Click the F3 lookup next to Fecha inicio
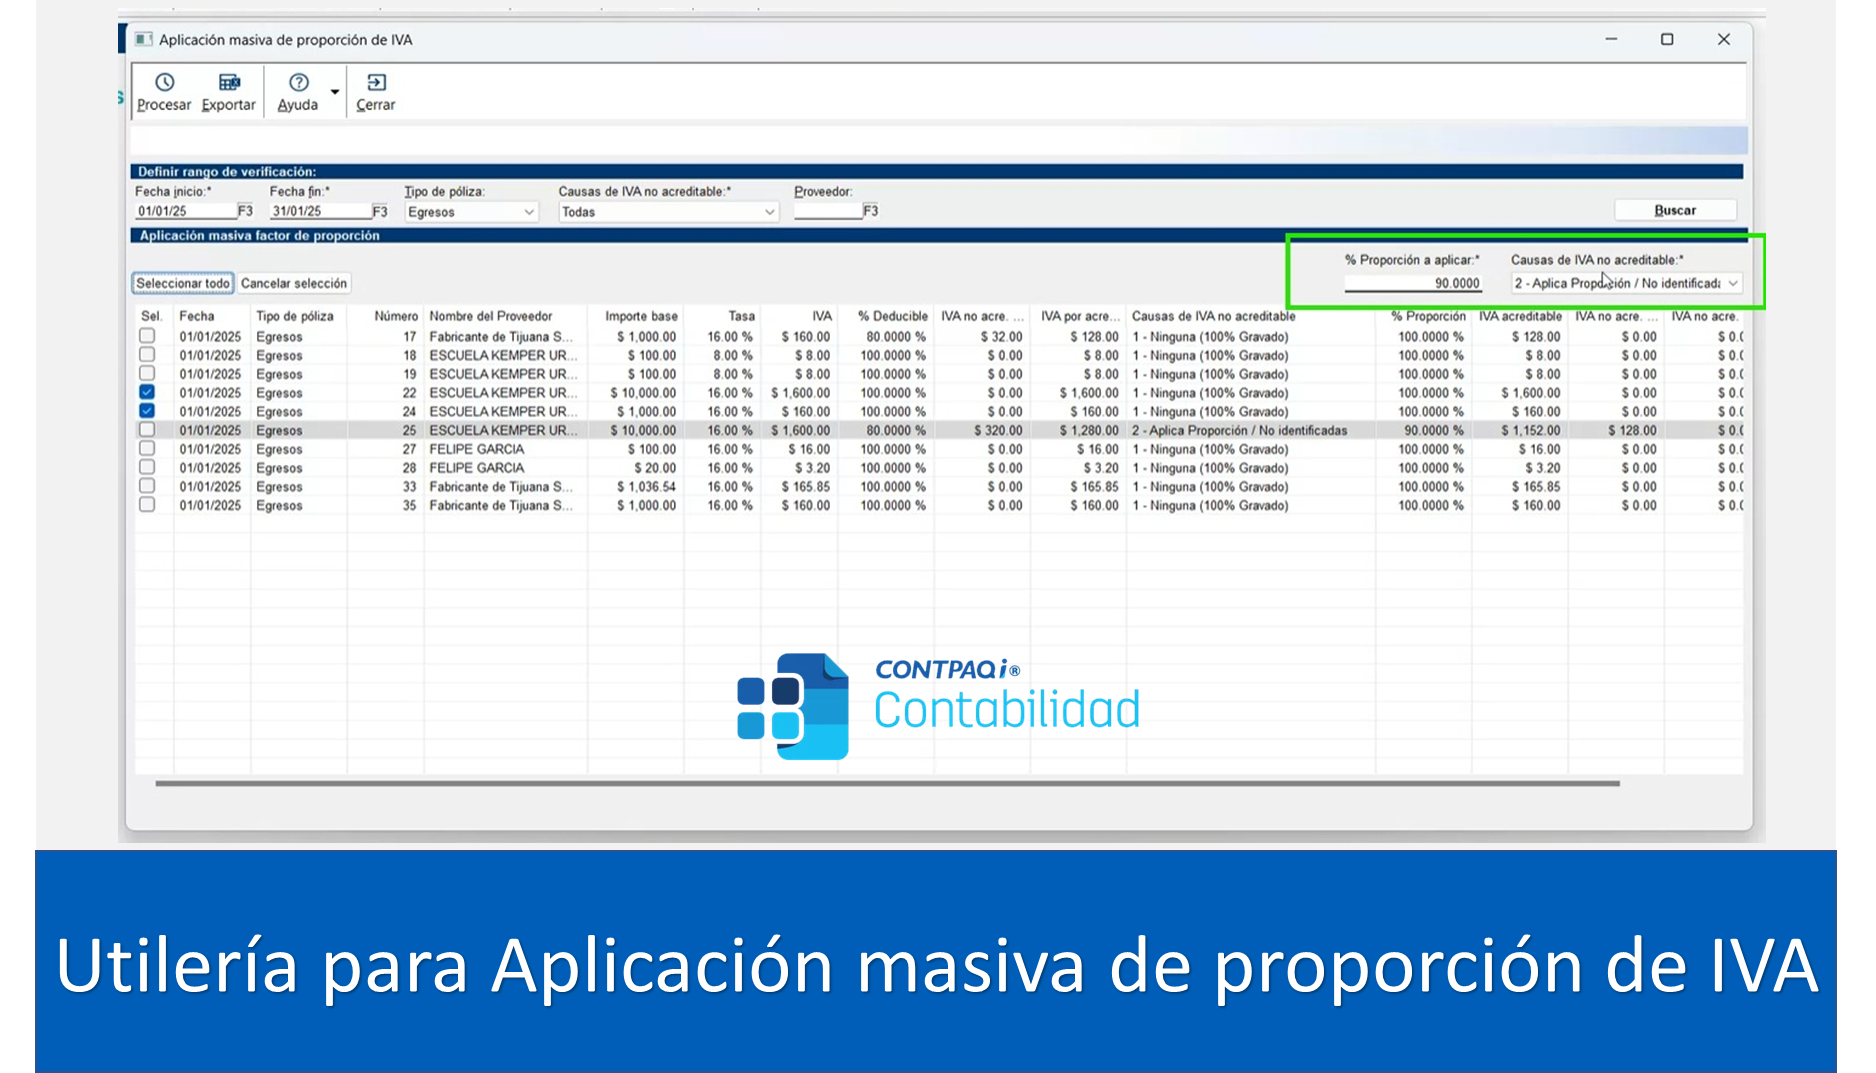1876x1073 pixels. coord(245,211)
